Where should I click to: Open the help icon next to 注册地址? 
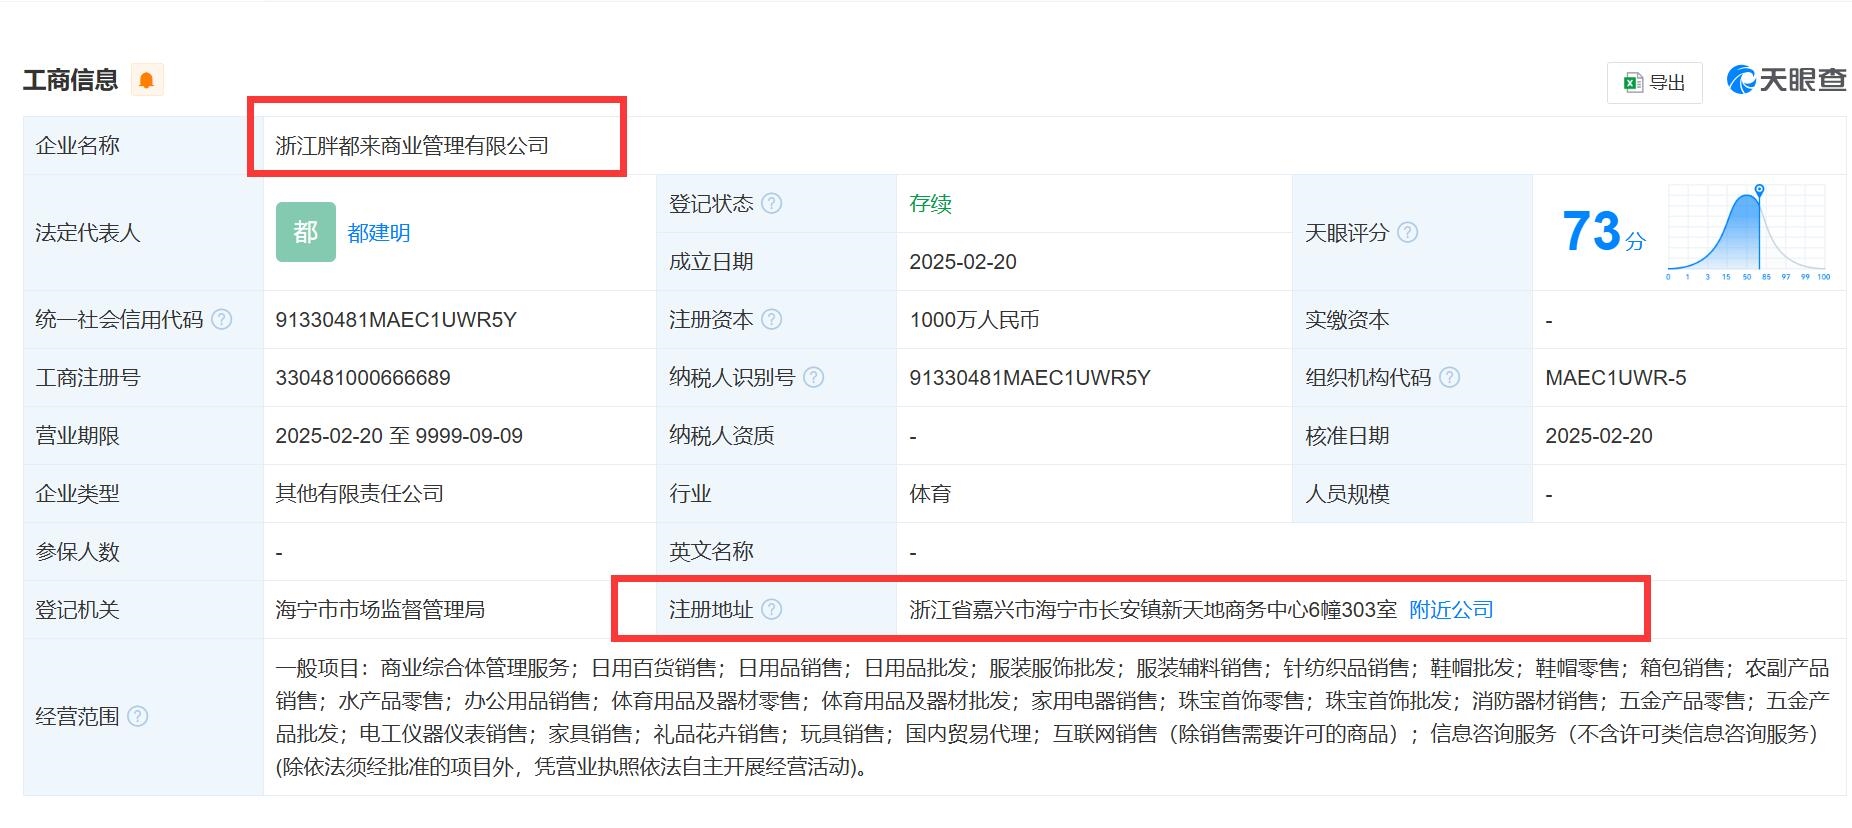(772, 609)
